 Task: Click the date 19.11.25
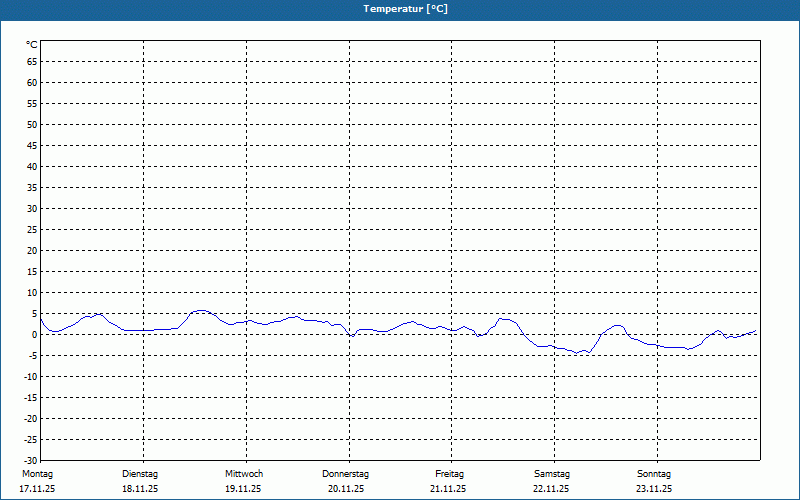[243, 489]
